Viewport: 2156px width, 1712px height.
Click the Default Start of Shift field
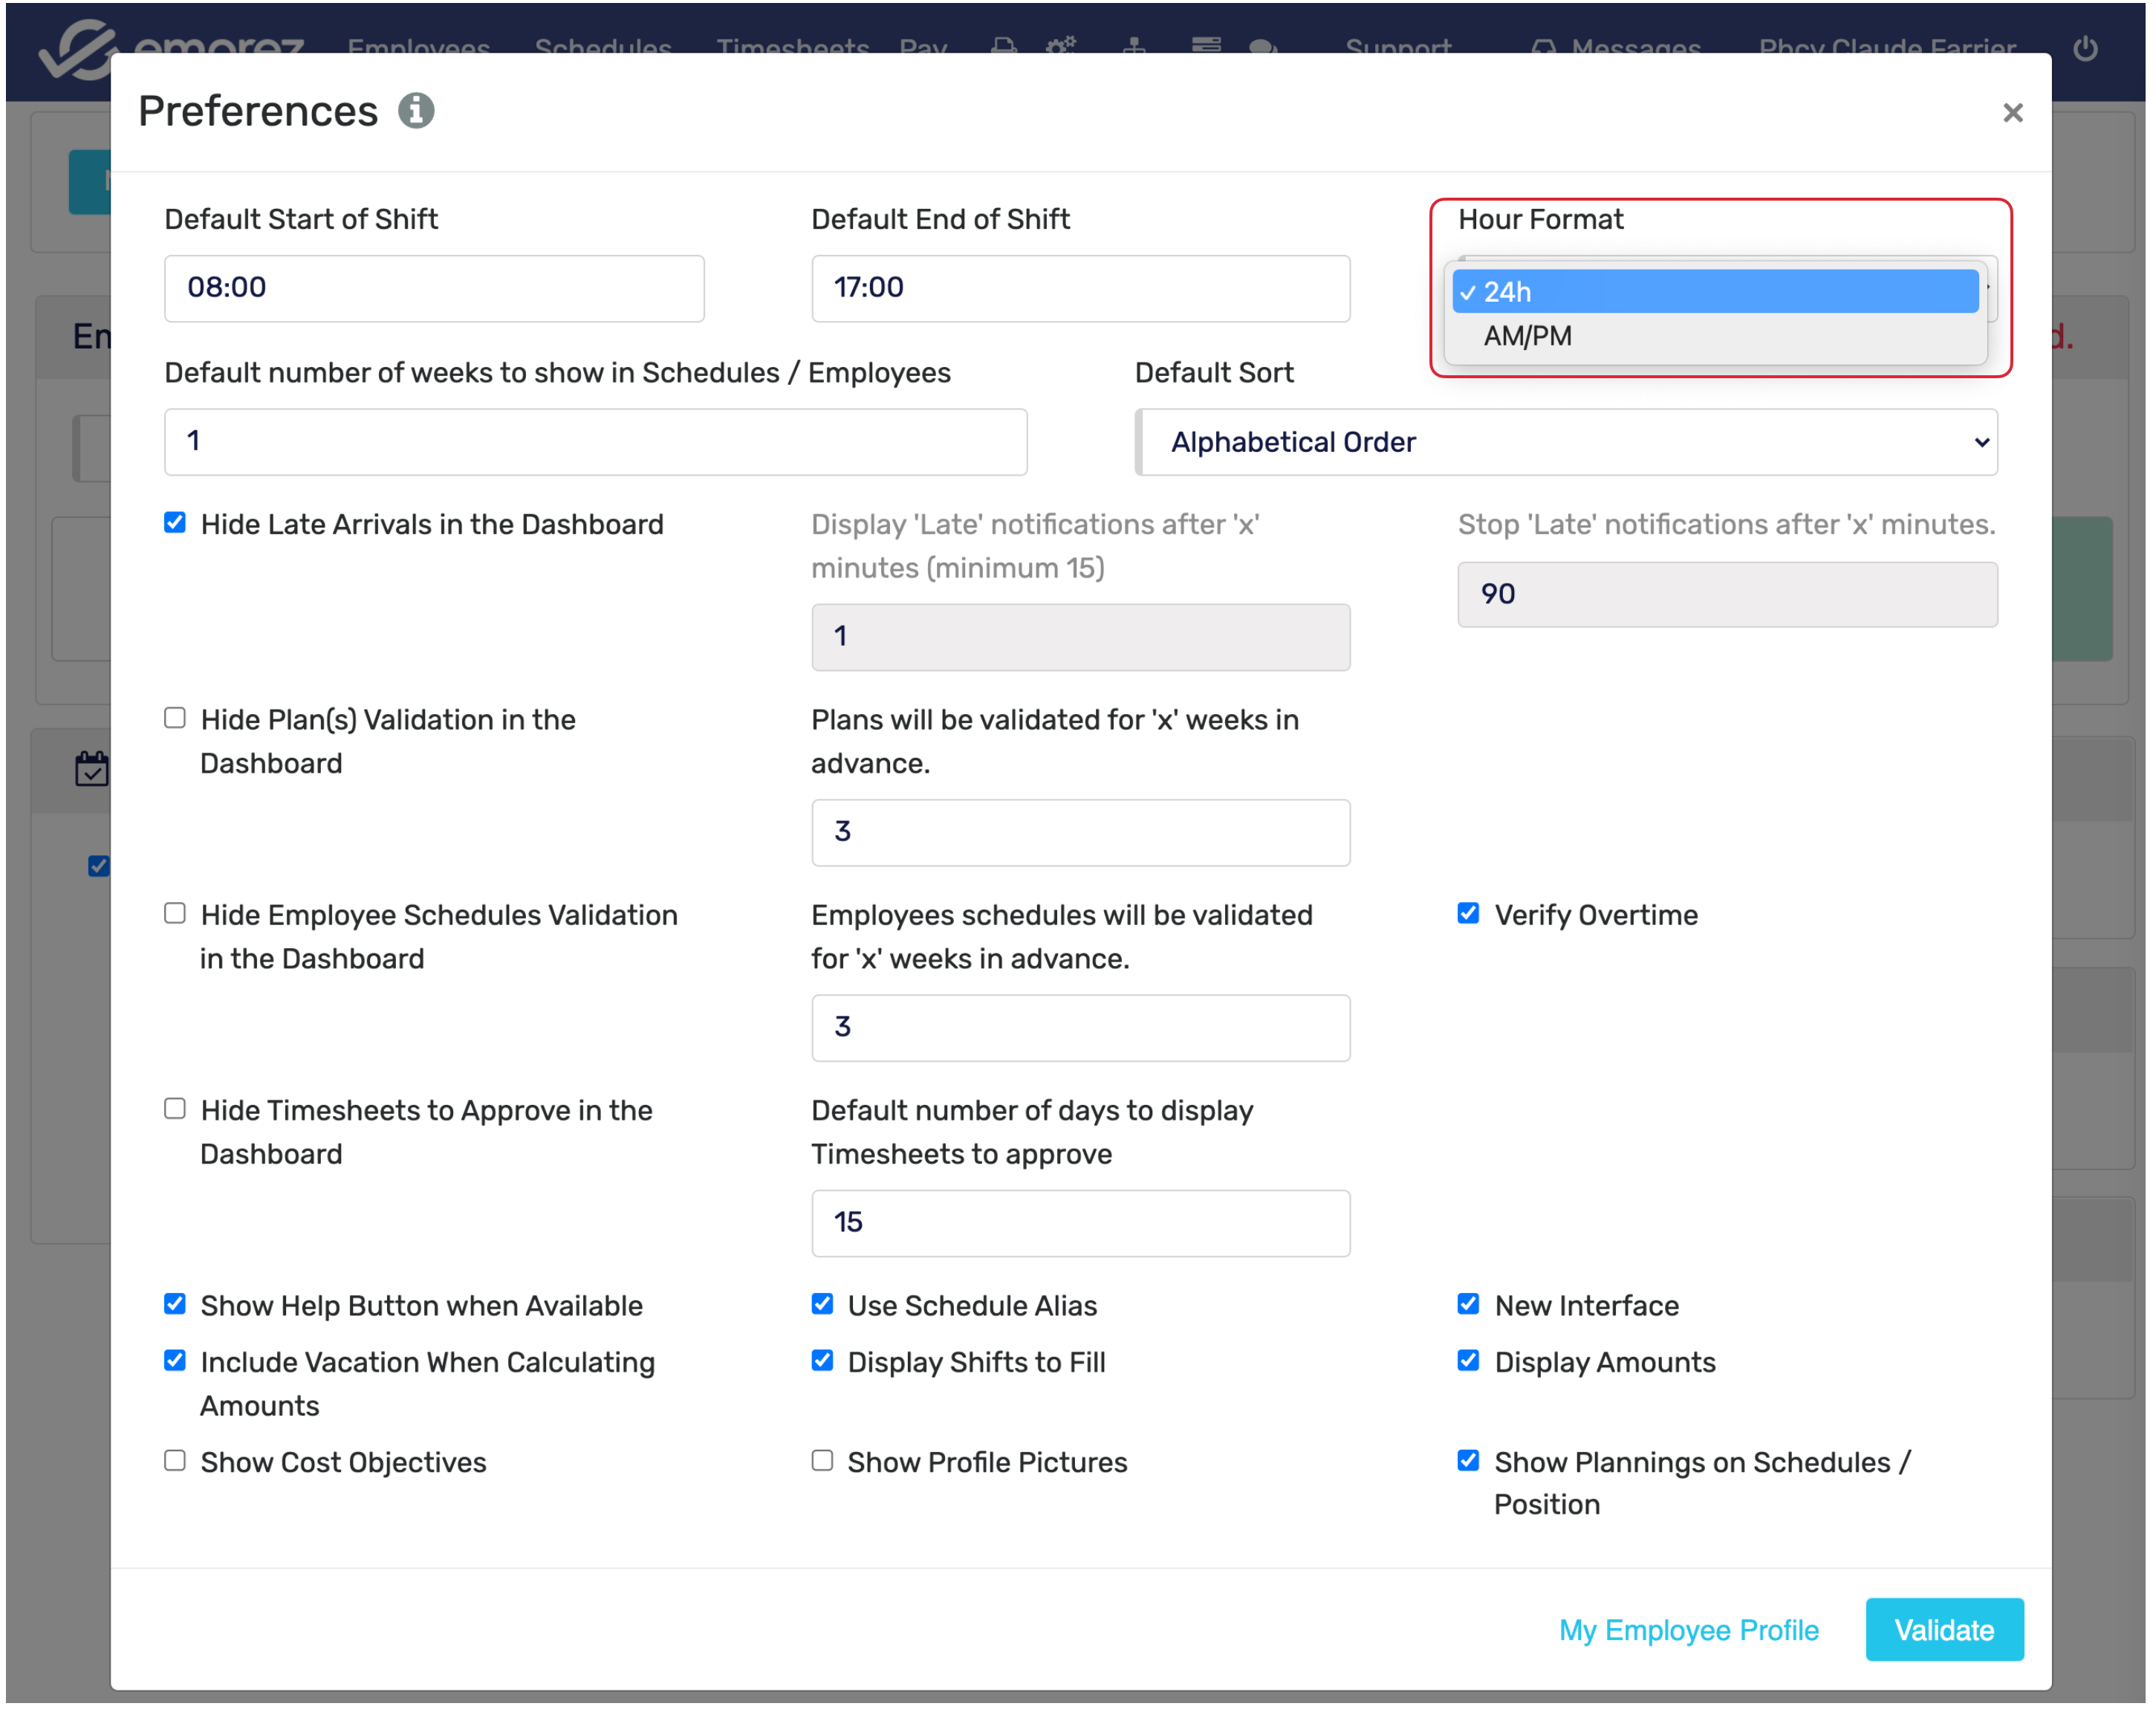click(x=434, y=288)
